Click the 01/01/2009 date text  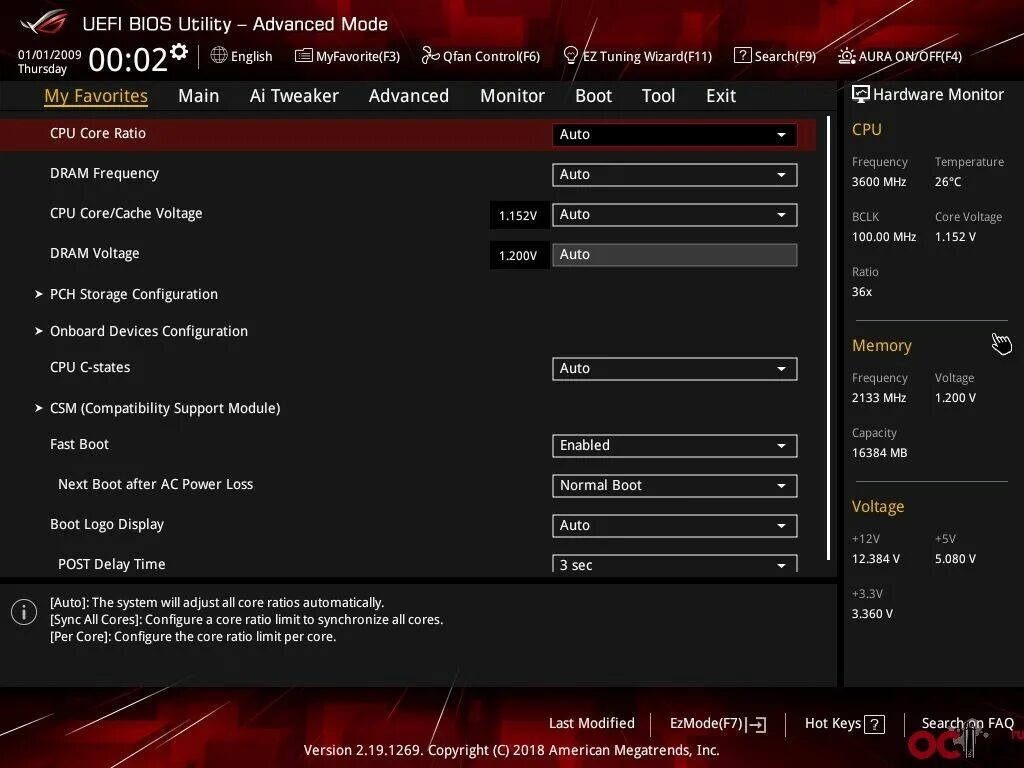coord(50,55)
